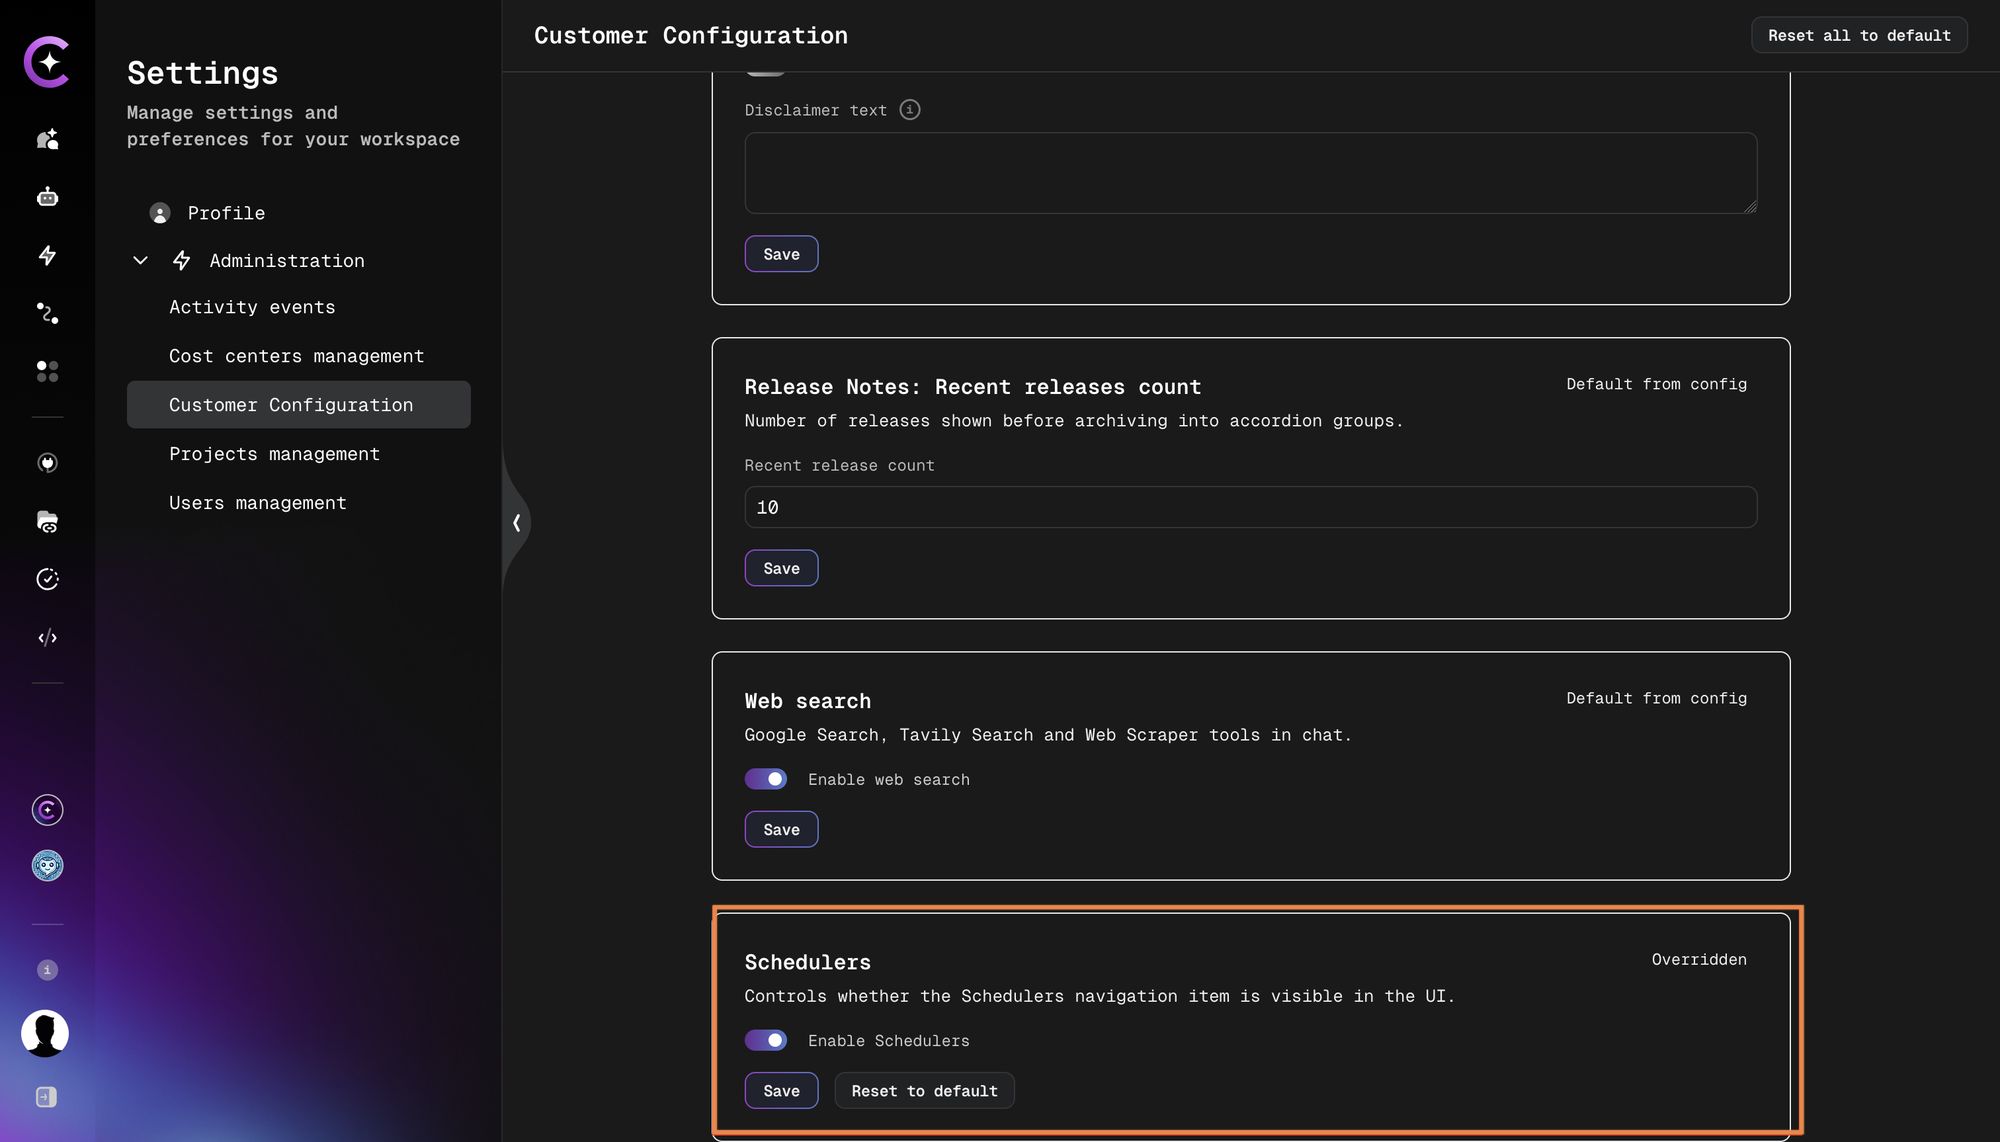Click the Customer Configuration page title
The width and height of the screenshot is (2000, 1142).
click(690, 35)
